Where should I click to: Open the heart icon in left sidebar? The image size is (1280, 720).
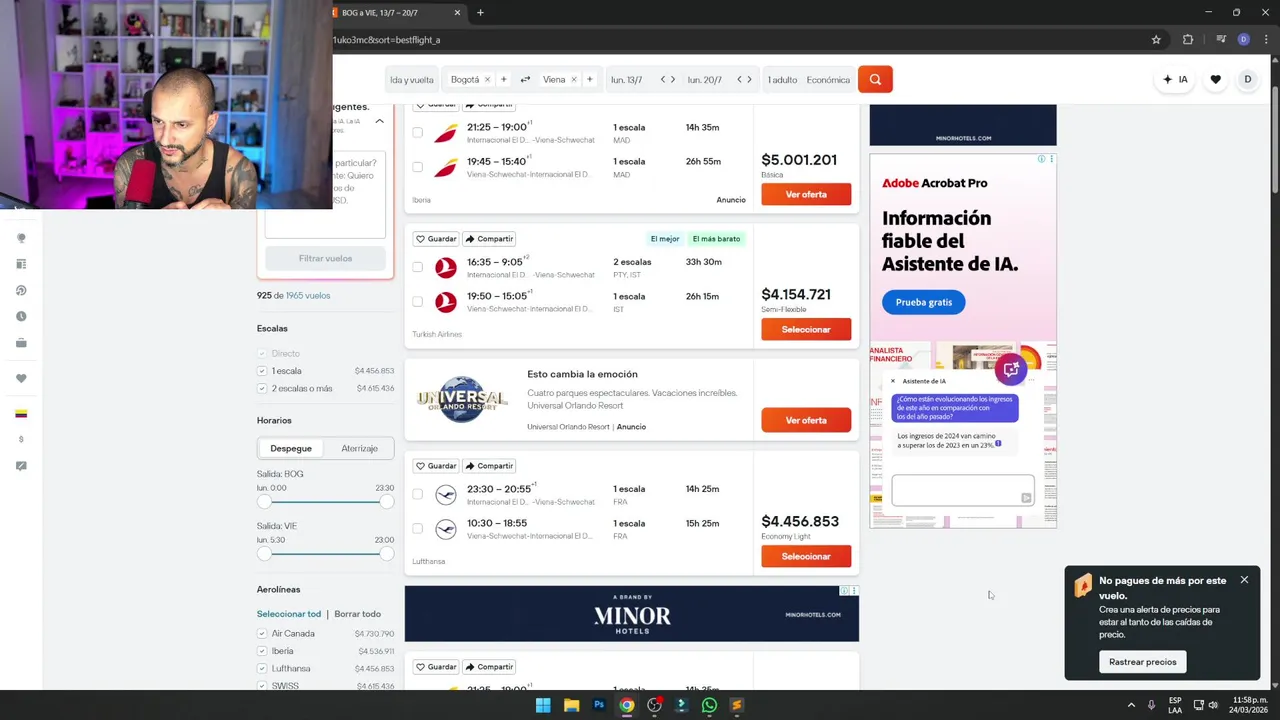(21, 378)
